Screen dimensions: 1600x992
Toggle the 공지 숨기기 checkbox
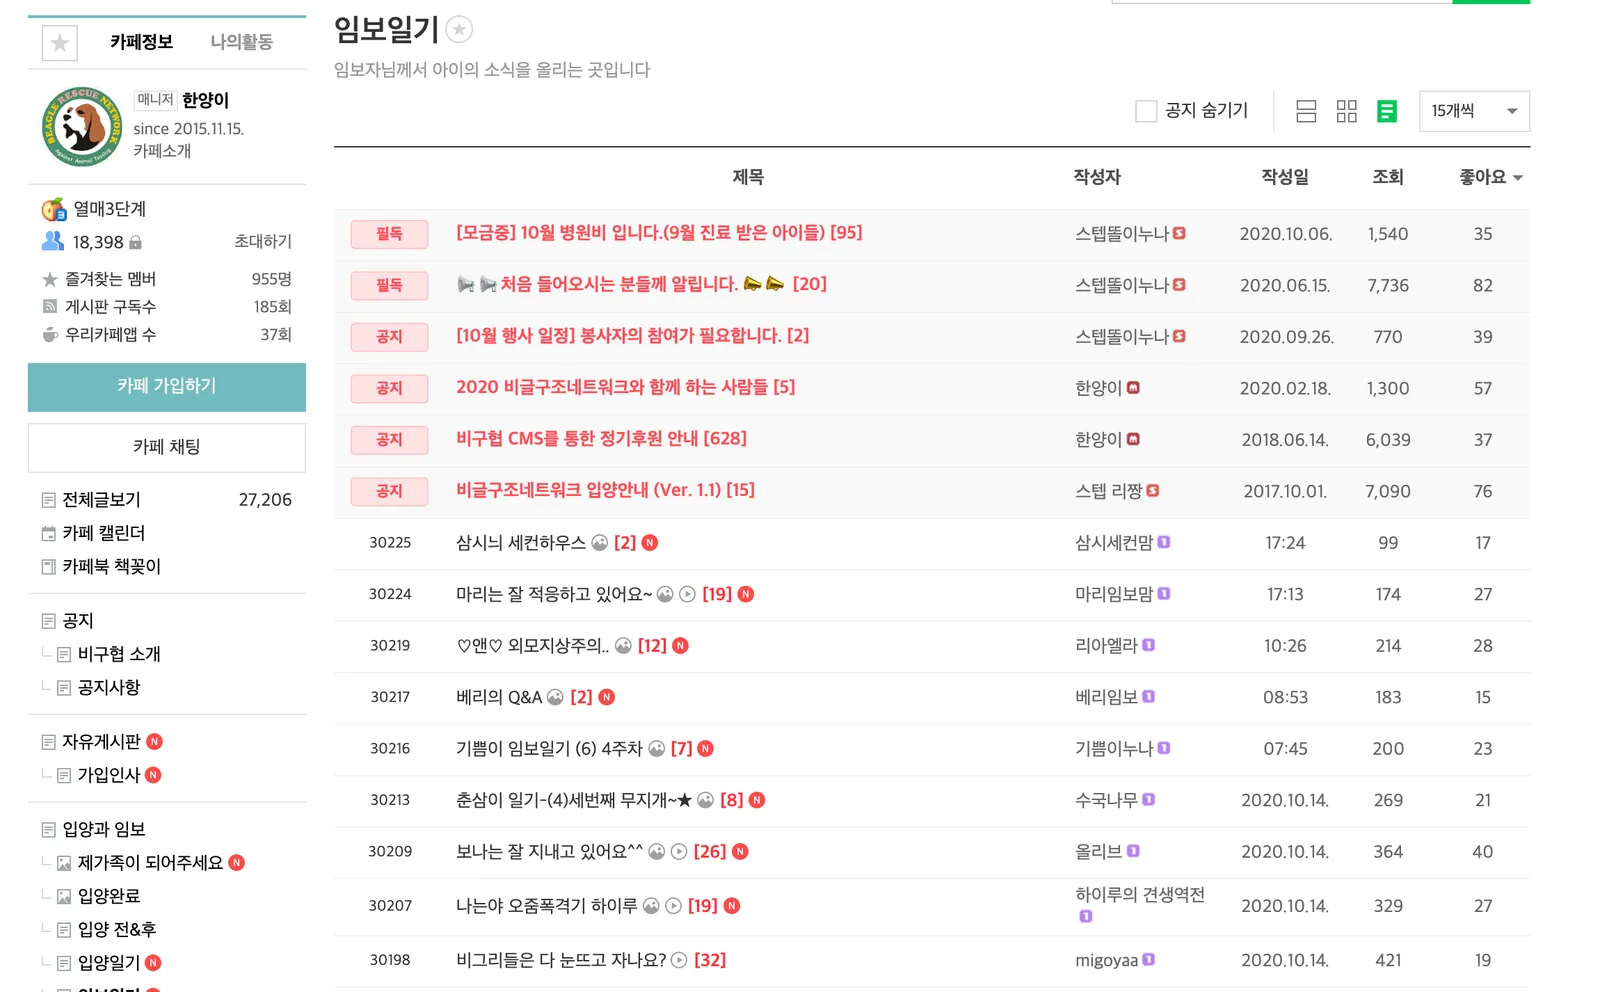[x=1146, y=111]
